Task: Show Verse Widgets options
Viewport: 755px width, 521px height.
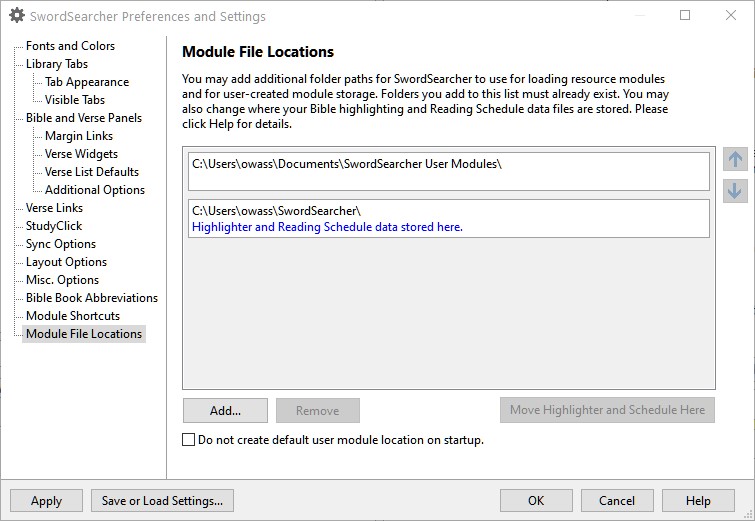Action: (81, 154)
